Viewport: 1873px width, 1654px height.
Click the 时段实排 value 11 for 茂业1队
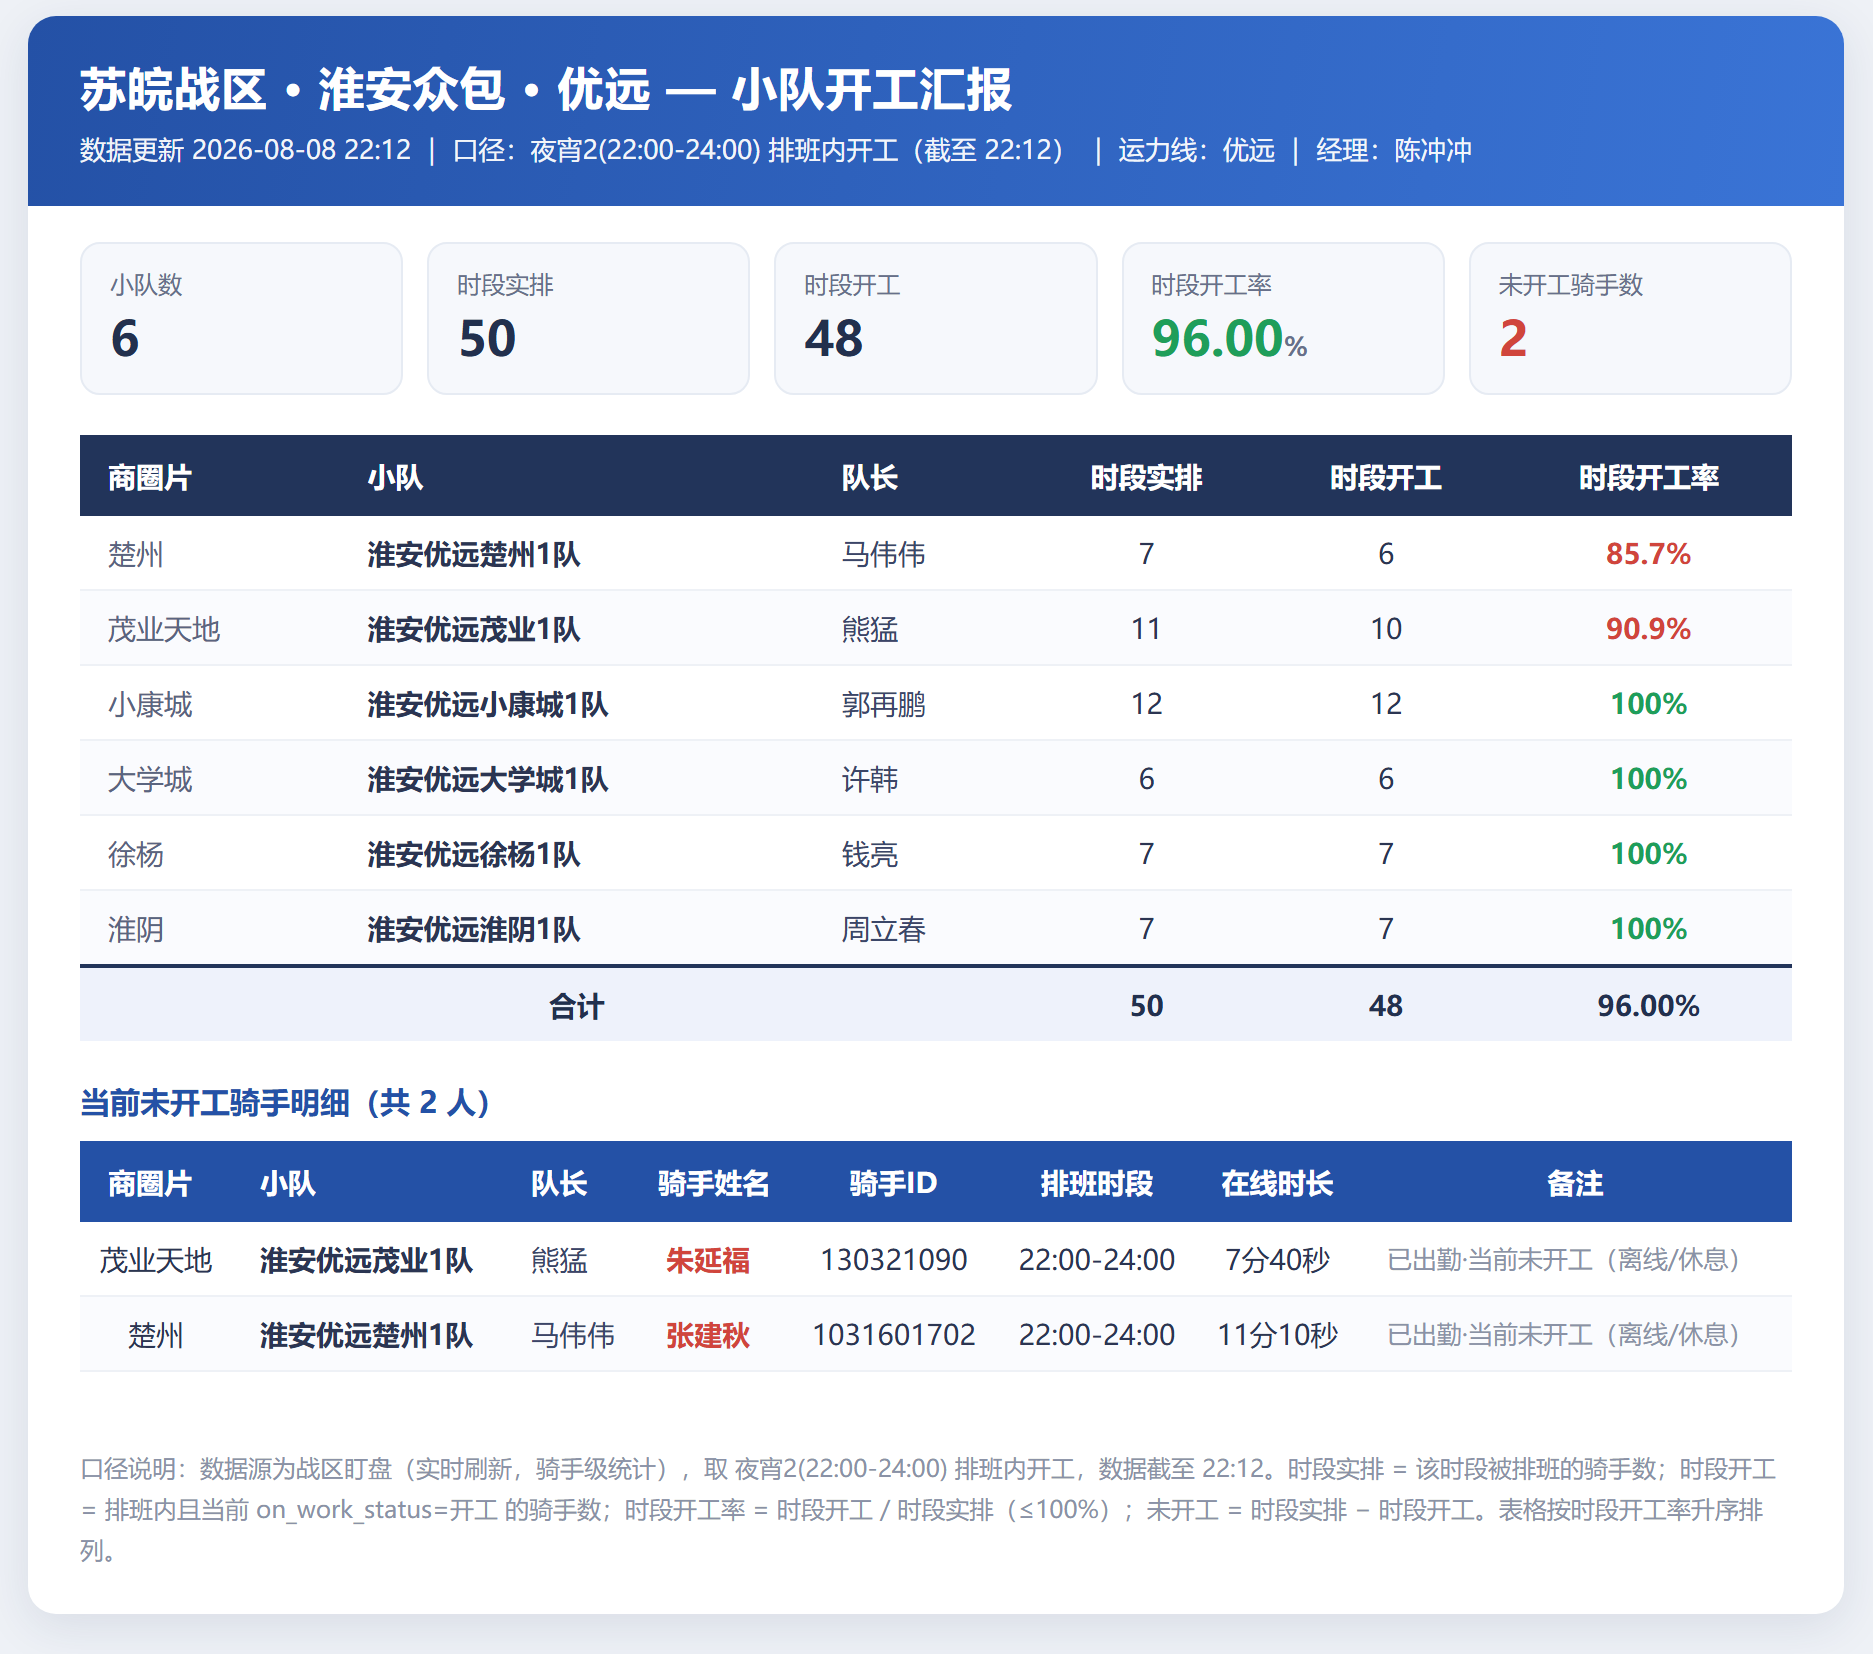click(1146, 629)
